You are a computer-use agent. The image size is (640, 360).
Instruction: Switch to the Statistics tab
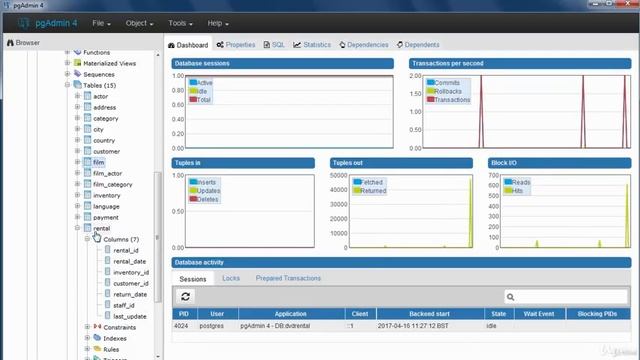(312, 45)
